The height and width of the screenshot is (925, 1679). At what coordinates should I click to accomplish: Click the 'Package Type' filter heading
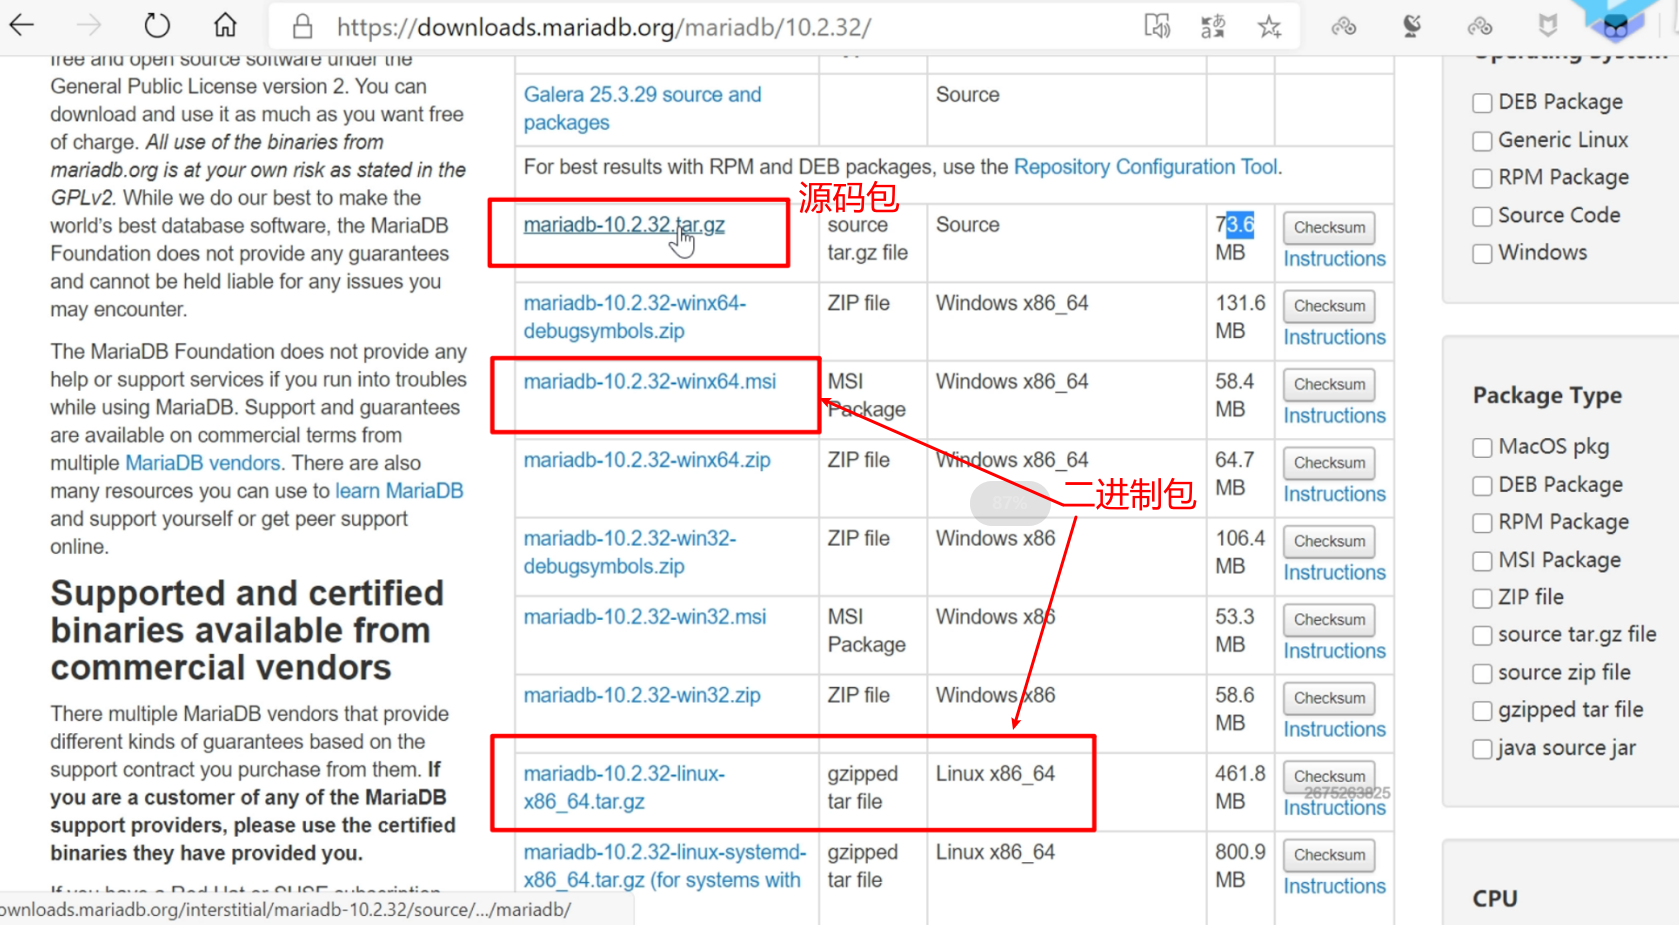click(1547, 396)
